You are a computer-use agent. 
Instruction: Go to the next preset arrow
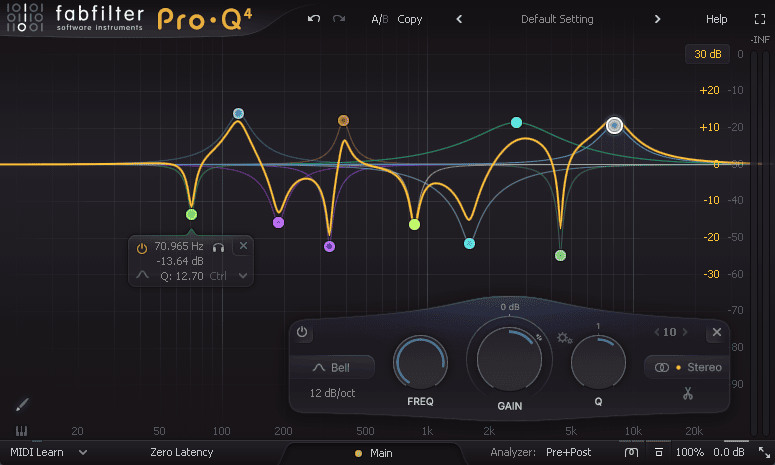pyautogui.click(x=657, y=19)
